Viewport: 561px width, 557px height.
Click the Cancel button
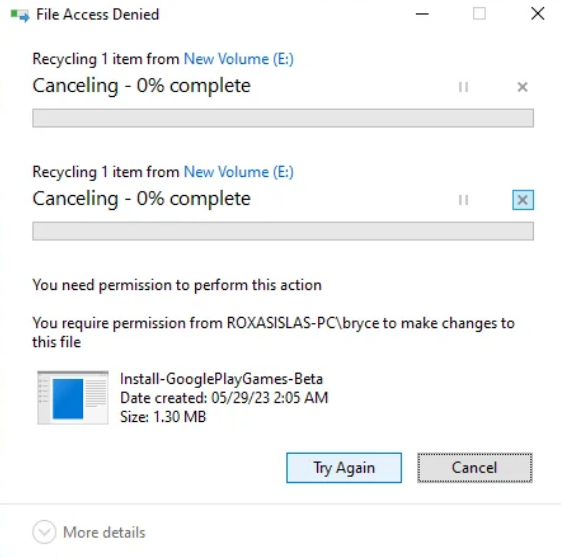pos(475,468)
